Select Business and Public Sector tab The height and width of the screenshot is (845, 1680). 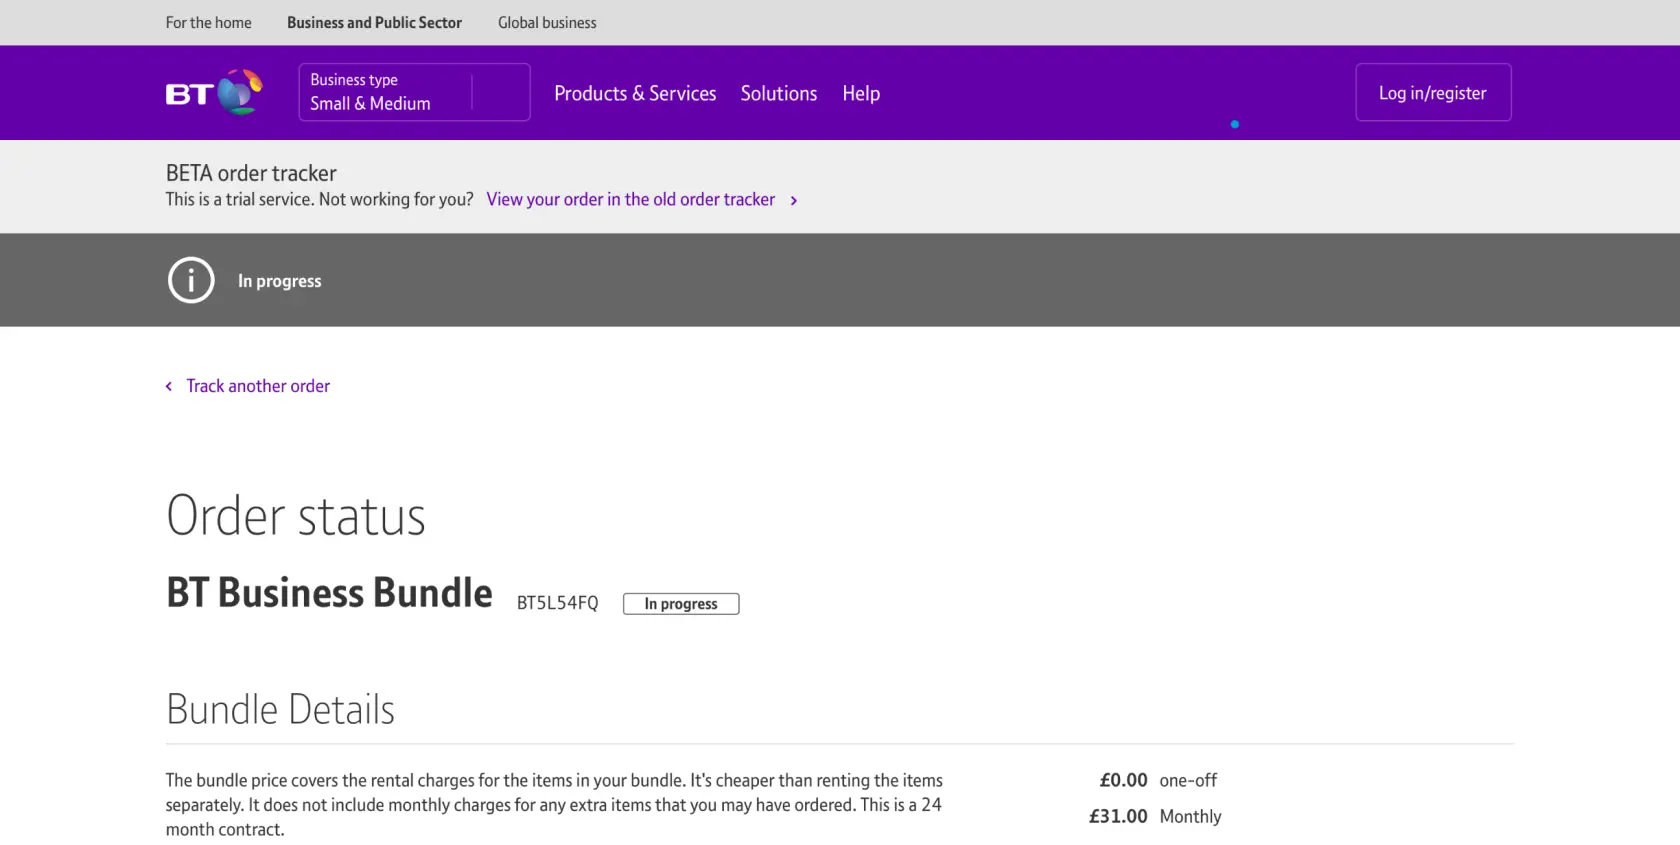click(374, 23)
